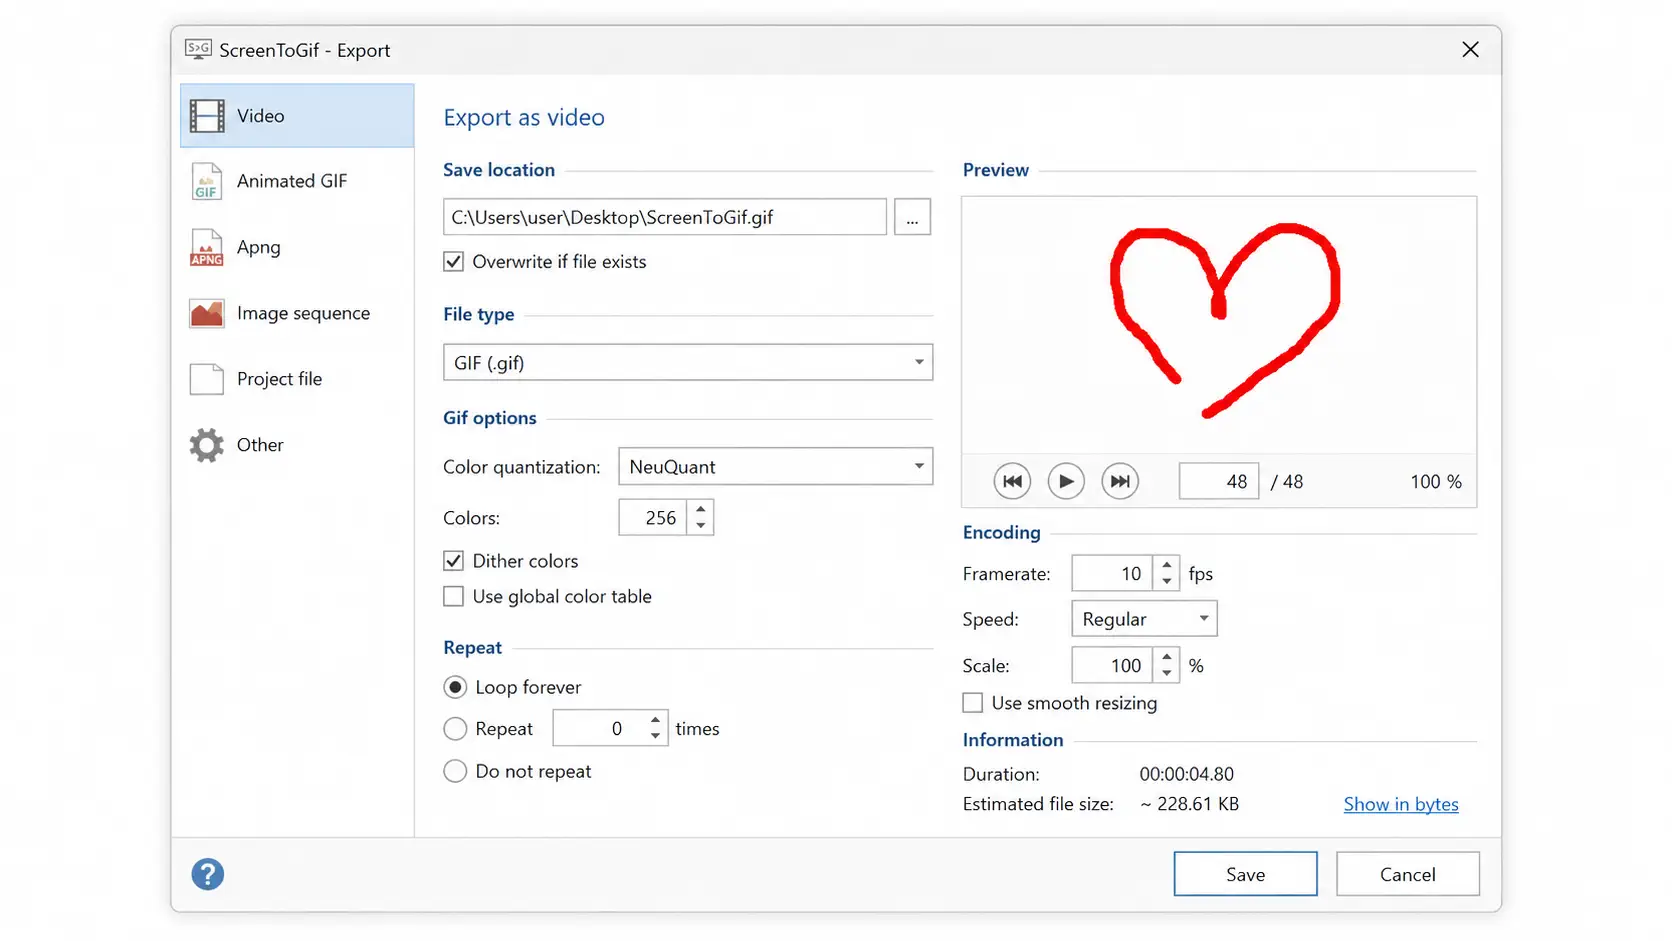Click the ScreenToGif app icon in title bar
1672x941 pixels.
pos(198,49)
